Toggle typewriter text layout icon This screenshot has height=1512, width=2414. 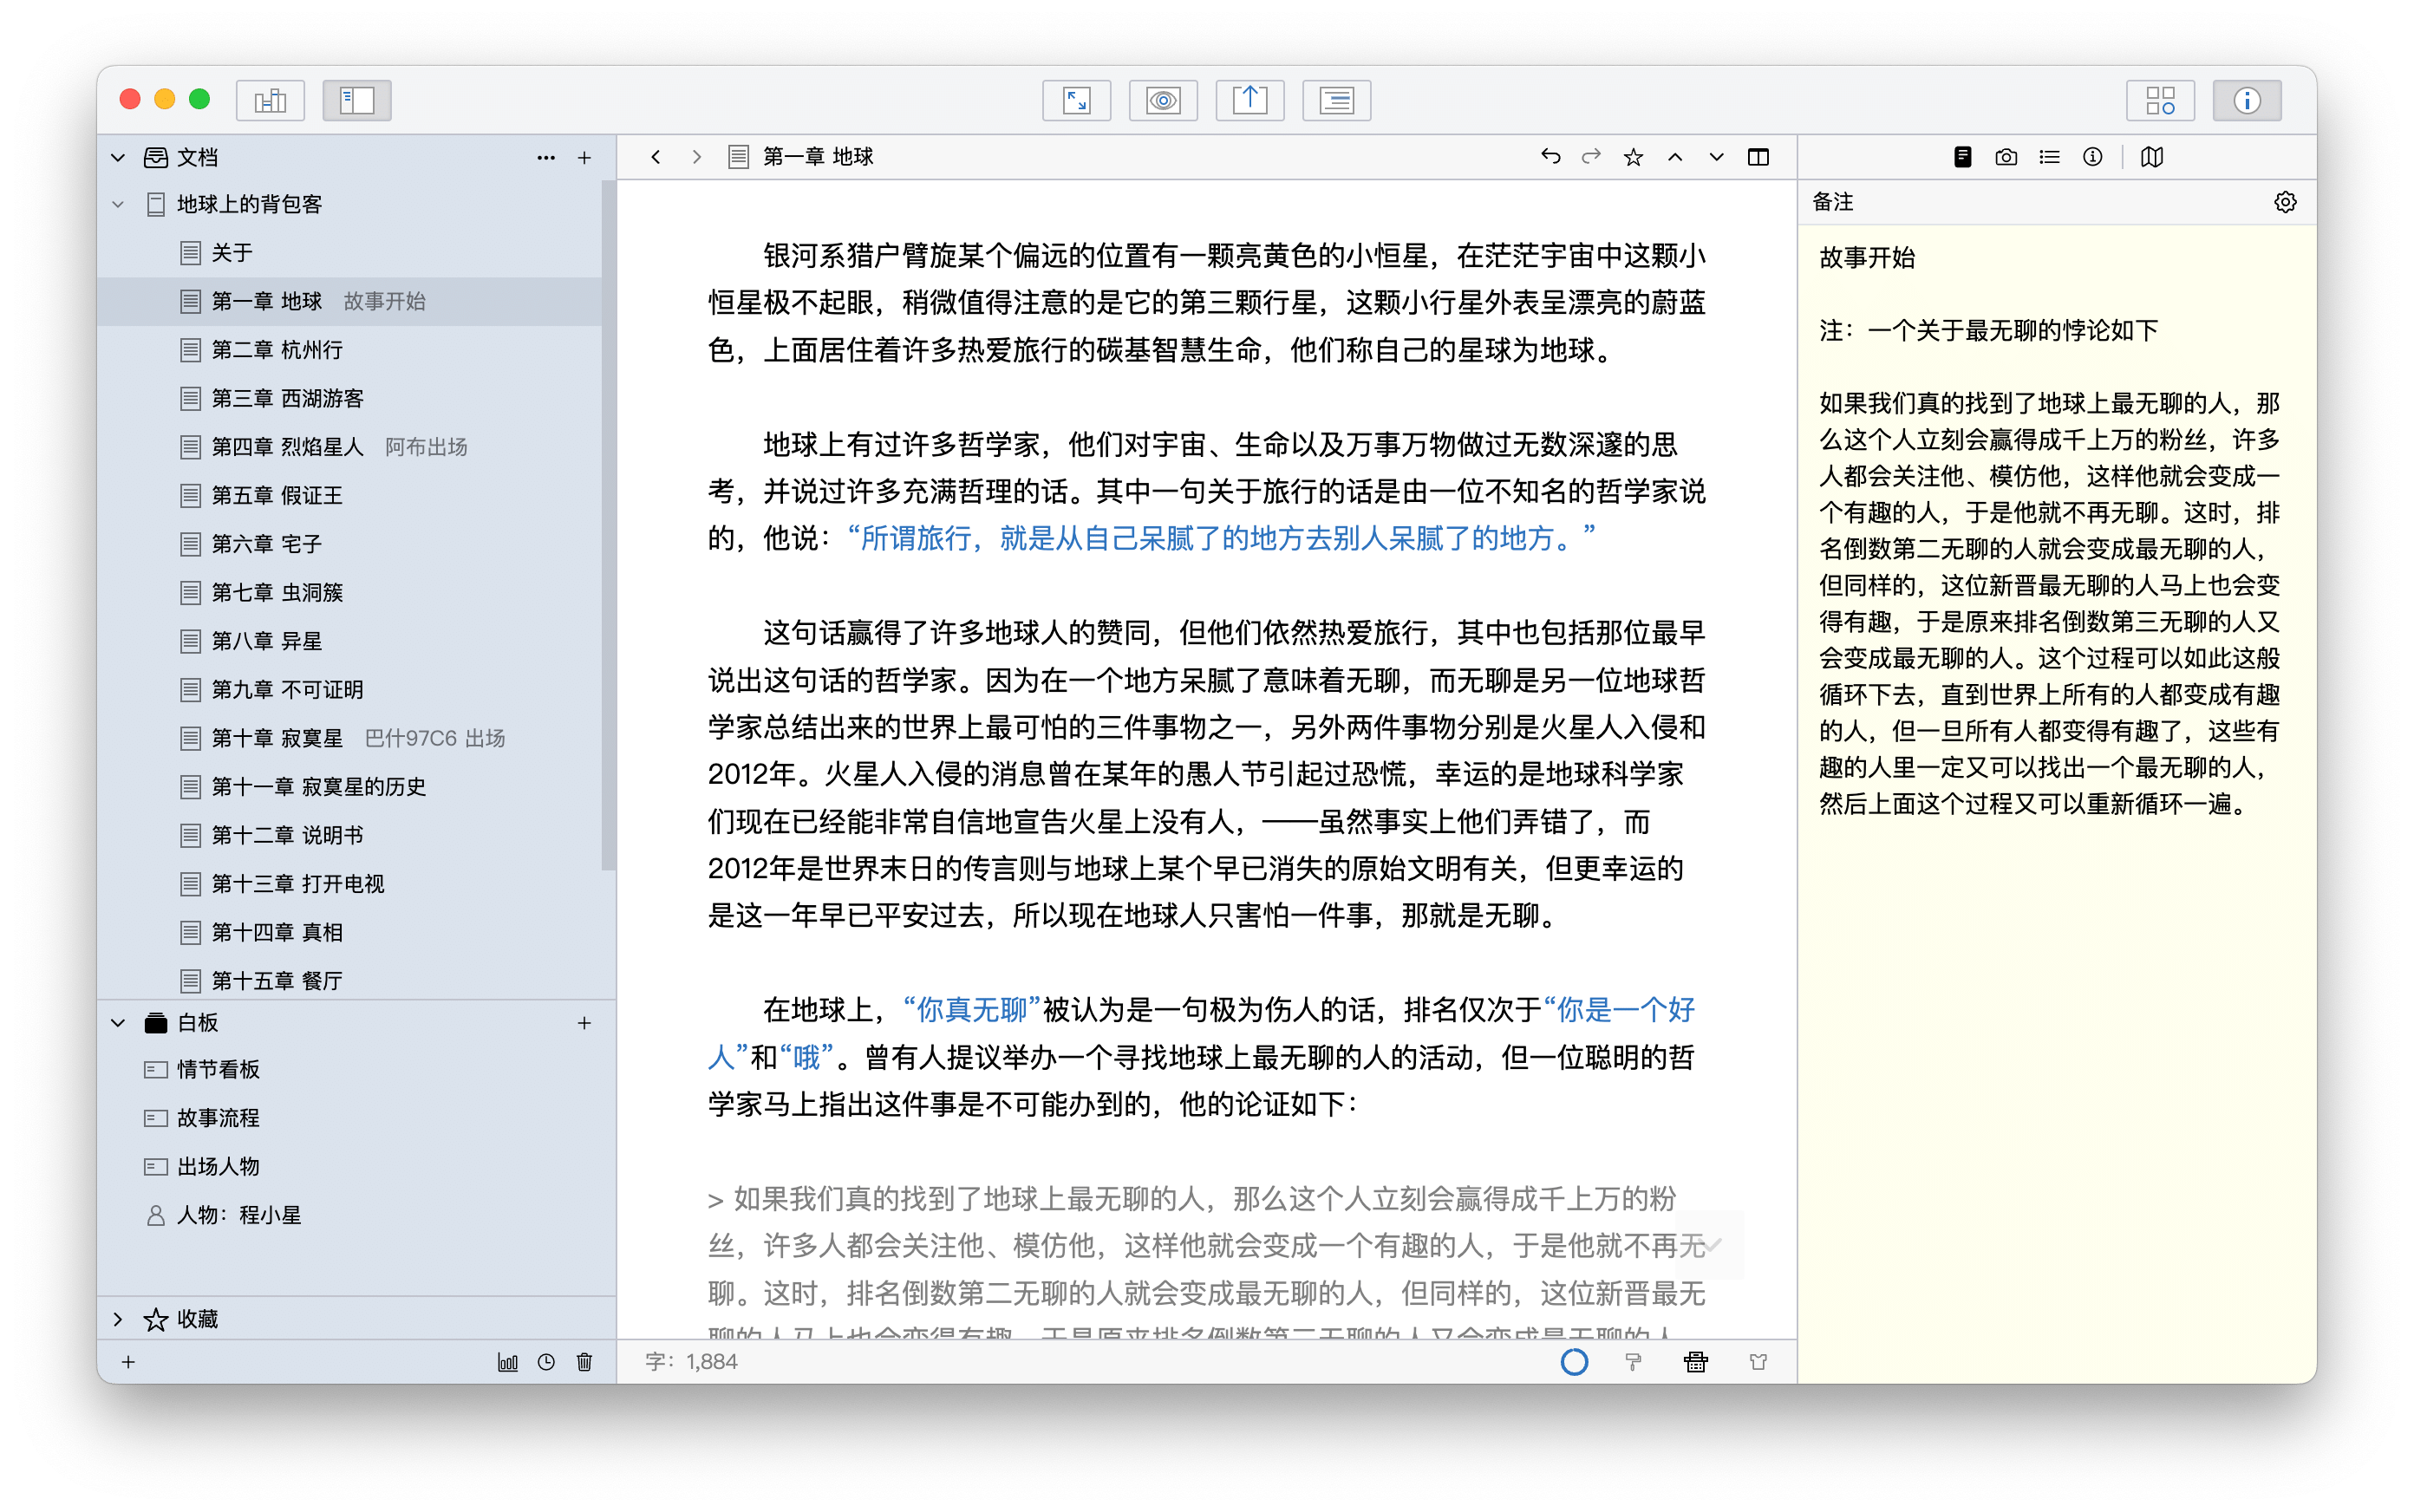click(1336, 100)
